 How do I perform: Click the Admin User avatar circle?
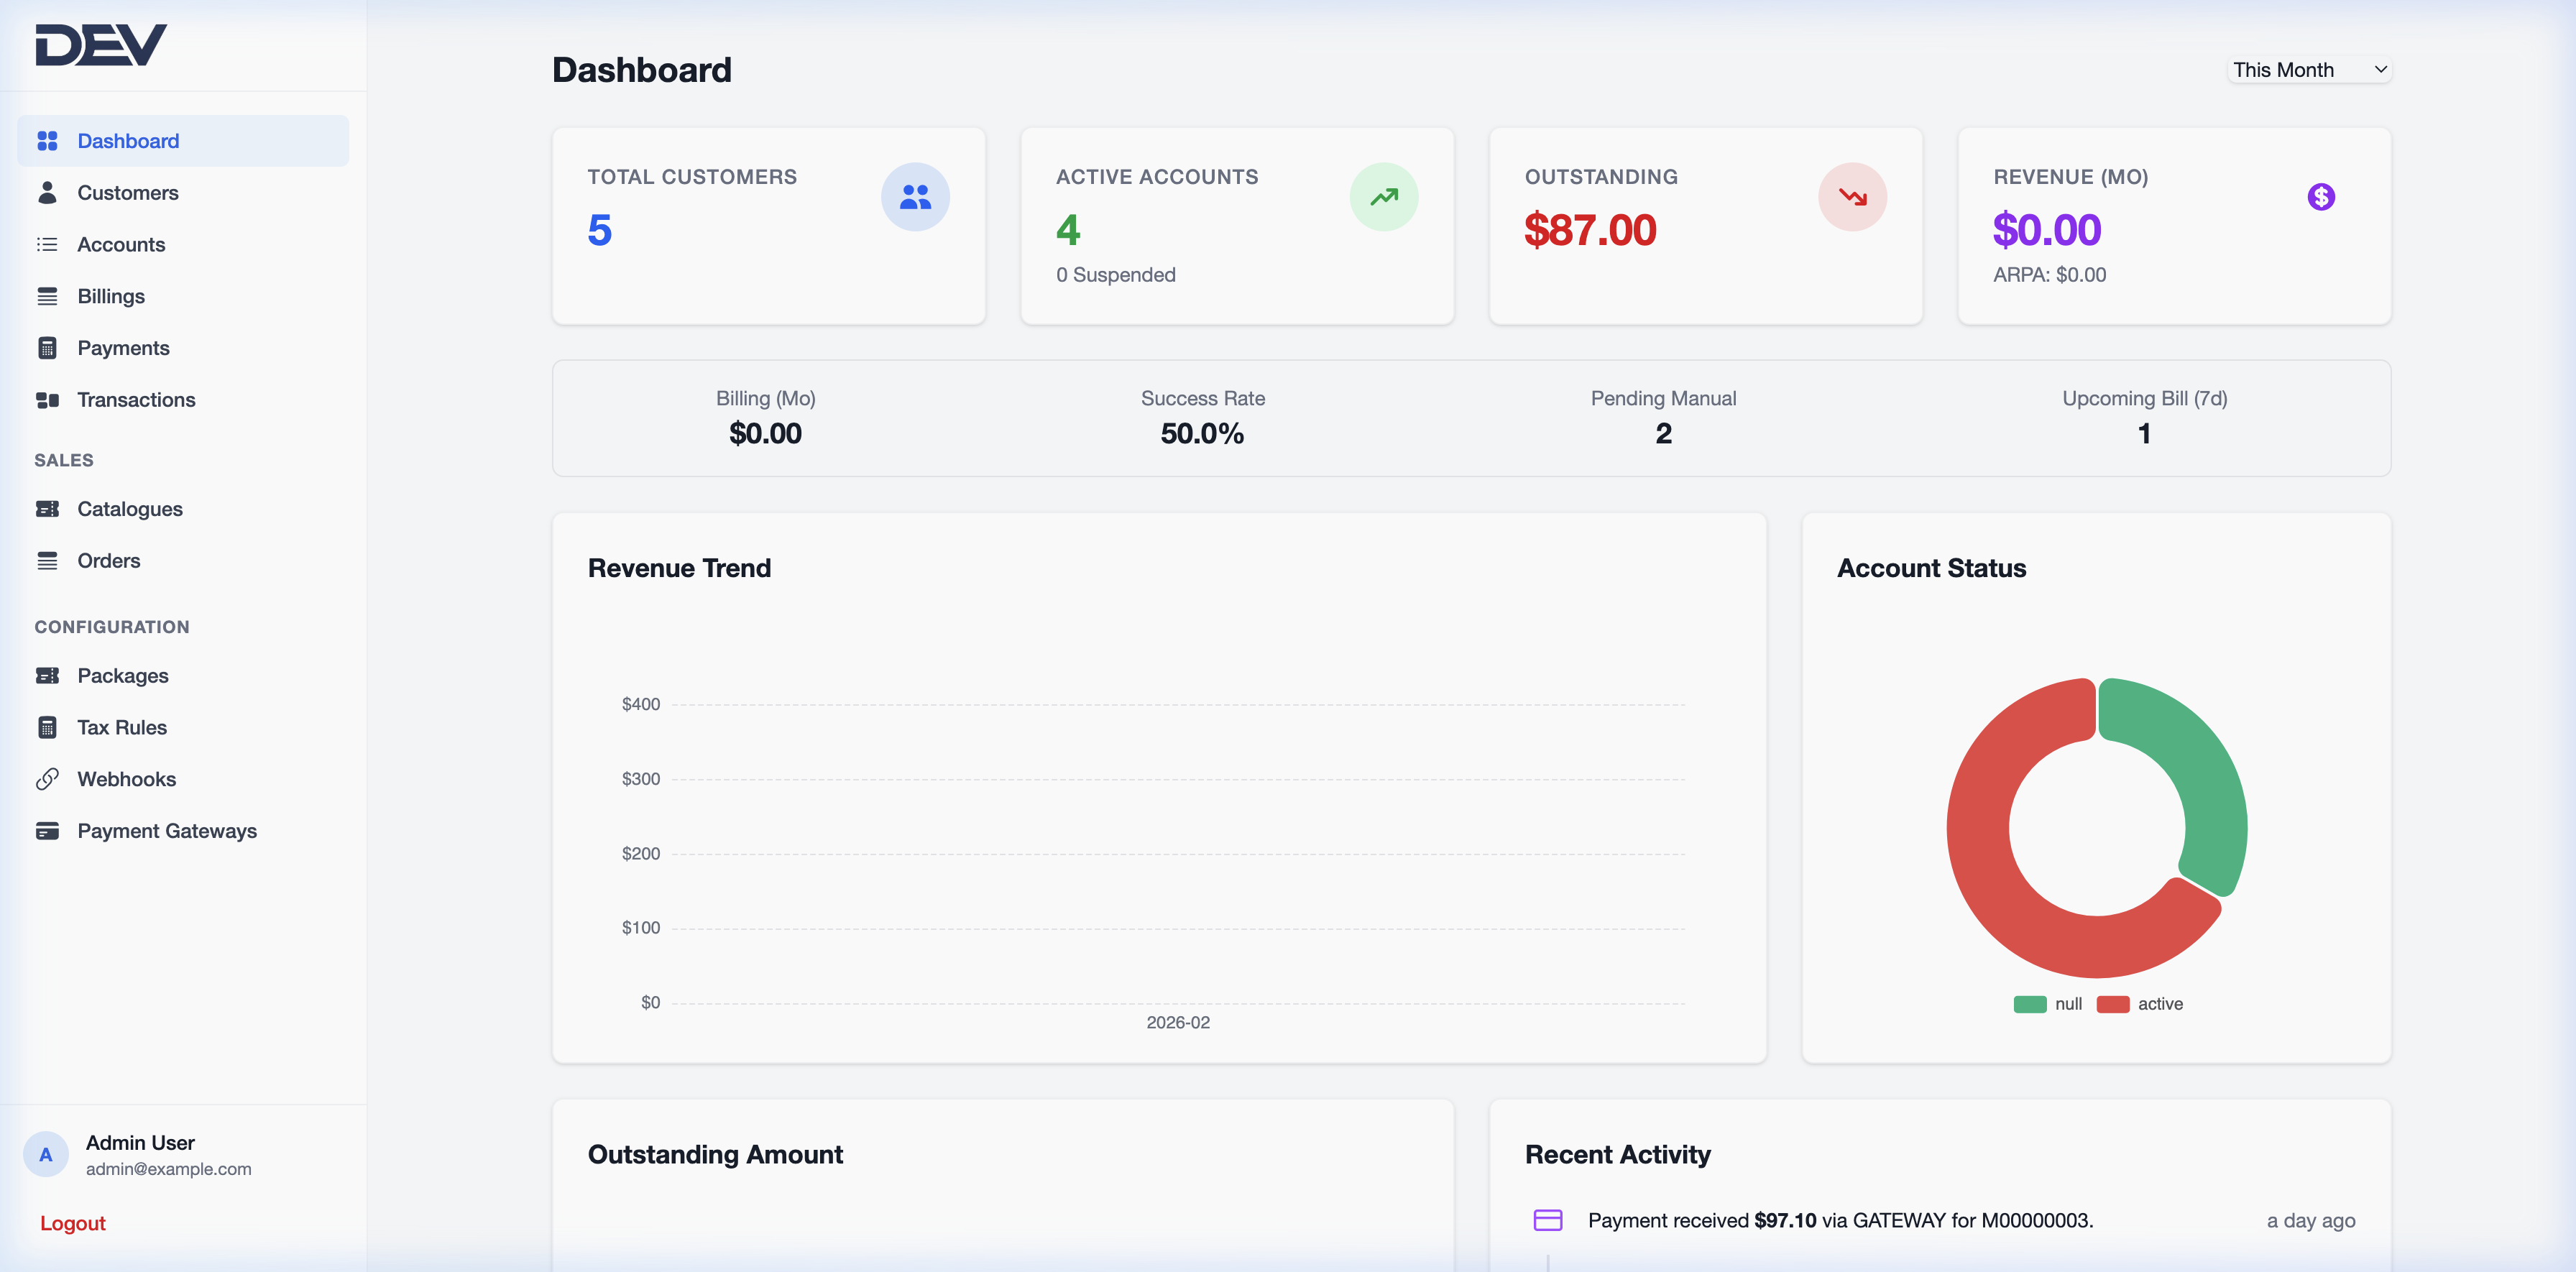click(46, 1154)
